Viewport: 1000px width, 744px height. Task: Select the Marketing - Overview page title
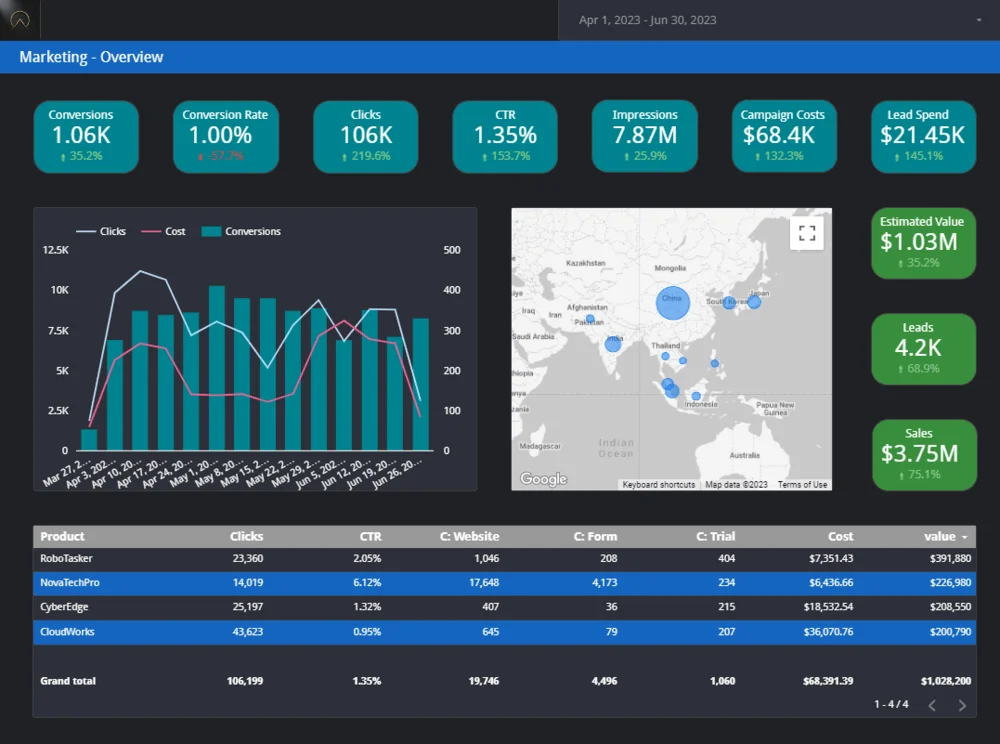pyautogui.click(x=88, y=57)
